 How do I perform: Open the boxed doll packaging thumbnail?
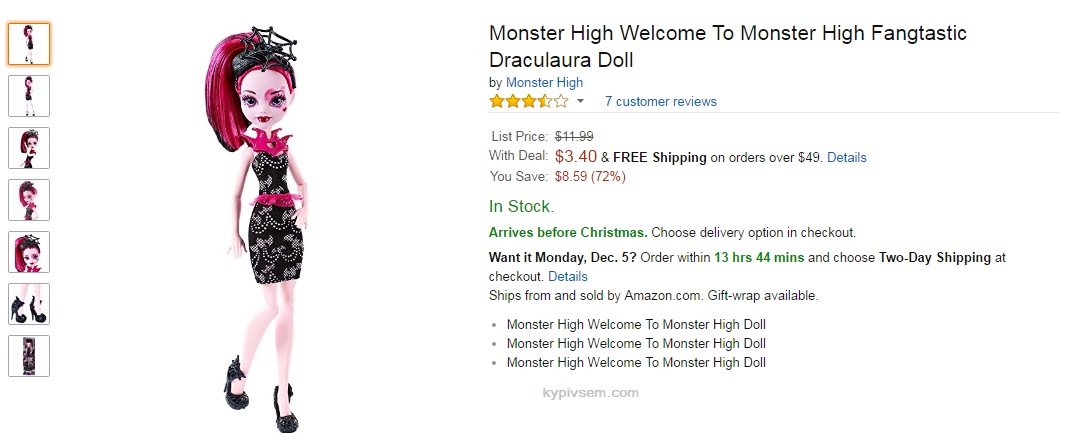pyautogui.click(x=29, y=356)
